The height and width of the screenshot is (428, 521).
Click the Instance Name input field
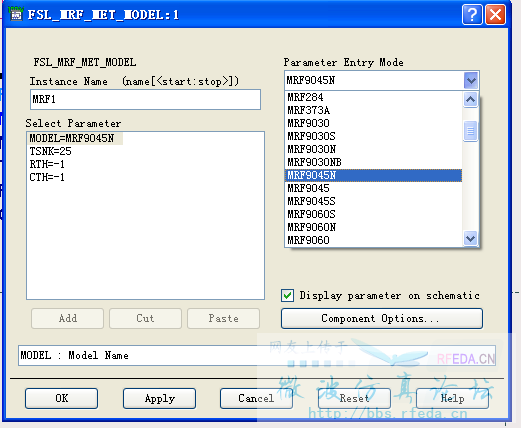[145, 99]
